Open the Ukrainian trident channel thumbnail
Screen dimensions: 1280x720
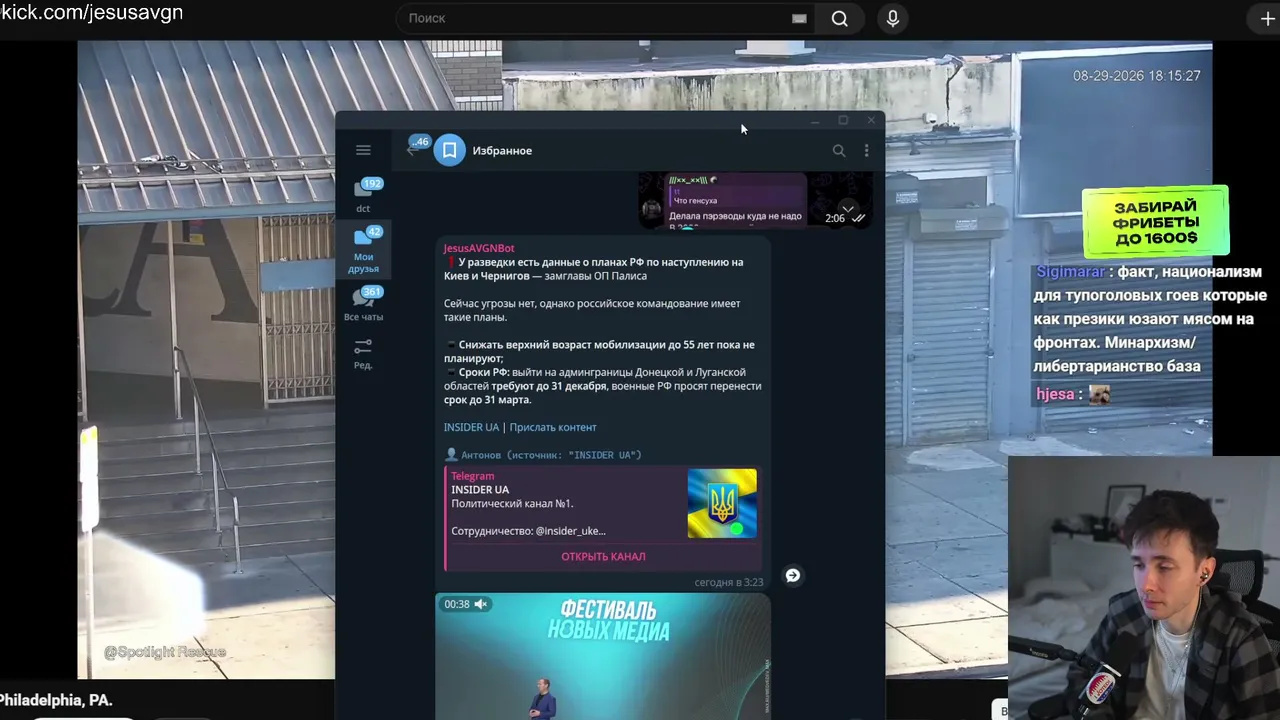tap(722, 503)
